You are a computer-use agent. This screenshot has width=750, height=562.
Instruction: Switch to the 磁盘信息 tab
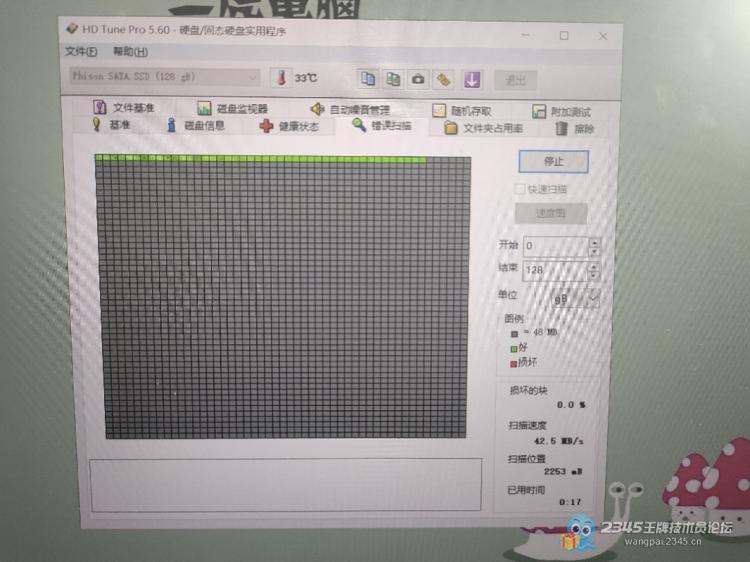pos(196,126)
